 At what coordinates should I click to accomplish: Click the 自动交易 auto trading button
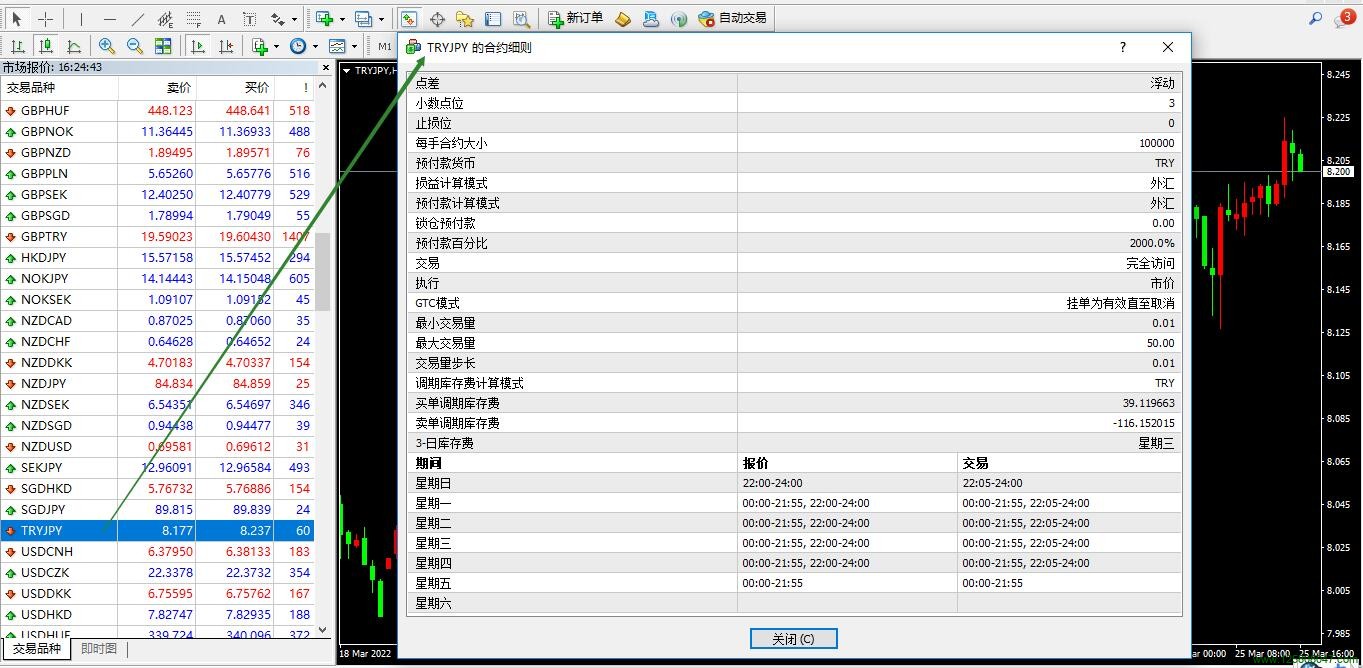tap(733, 18)
